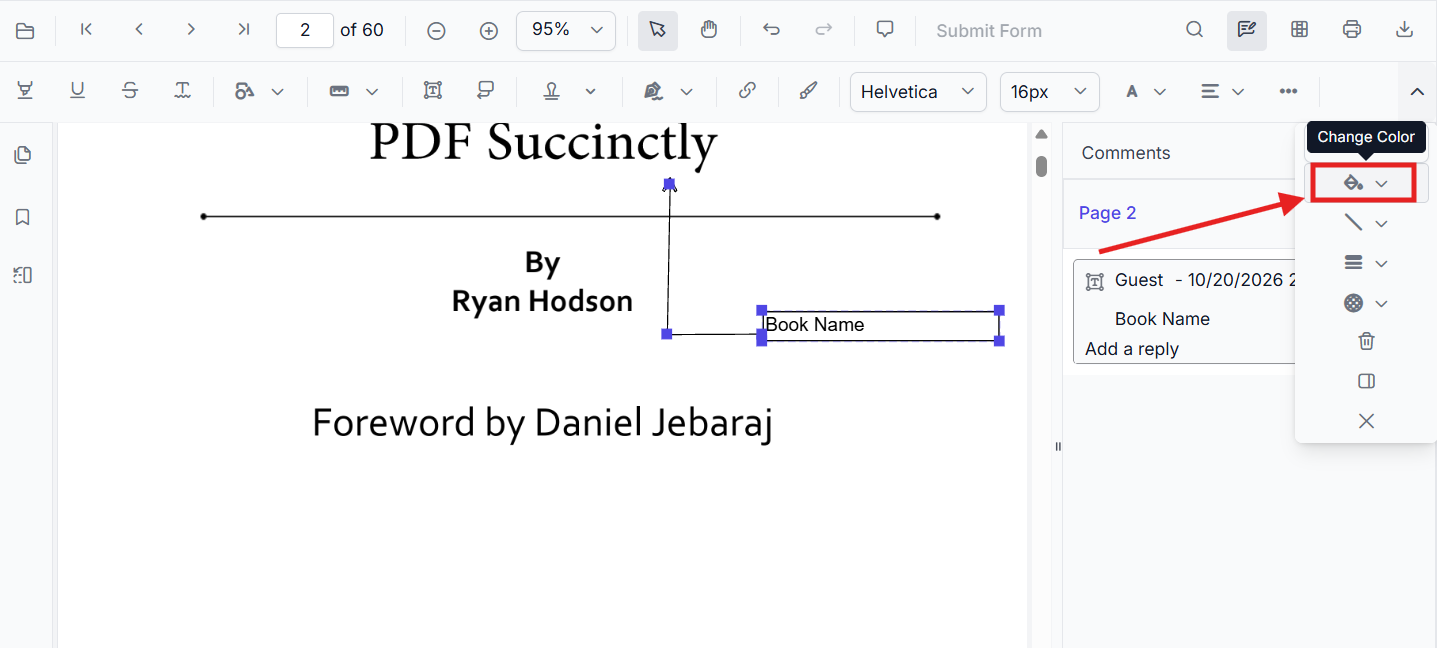Click the link annotation icon

[x=747, y=91]
